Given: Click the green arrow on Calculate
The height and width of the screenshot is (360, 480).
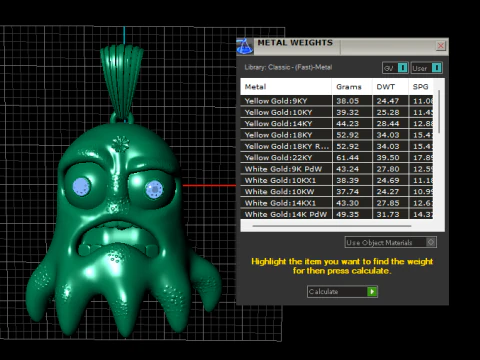Looking at the screenshot, I should pos(372,292).
